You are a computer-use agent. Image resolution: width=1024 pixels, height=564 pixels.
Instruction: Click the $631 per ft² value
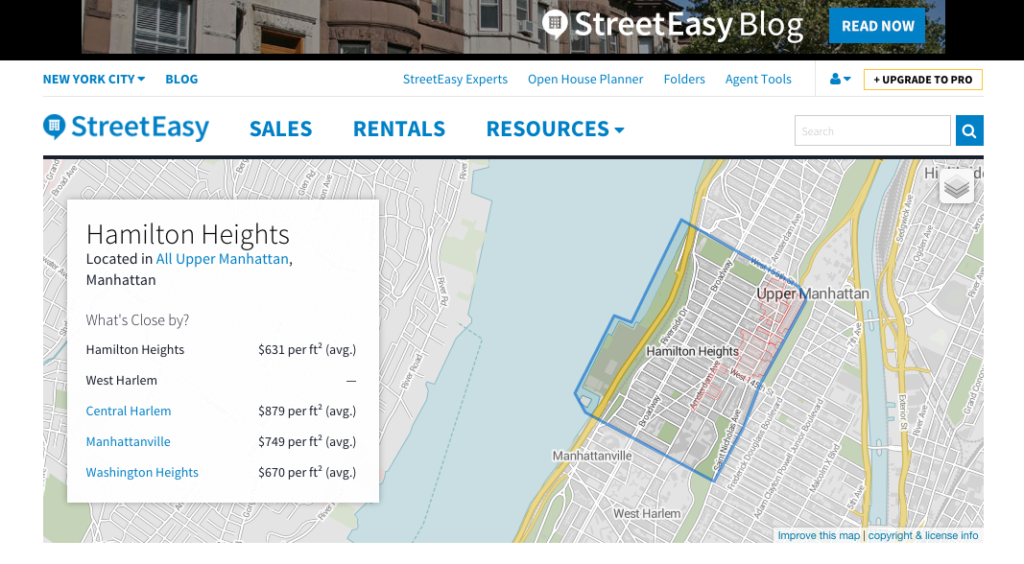307,349
